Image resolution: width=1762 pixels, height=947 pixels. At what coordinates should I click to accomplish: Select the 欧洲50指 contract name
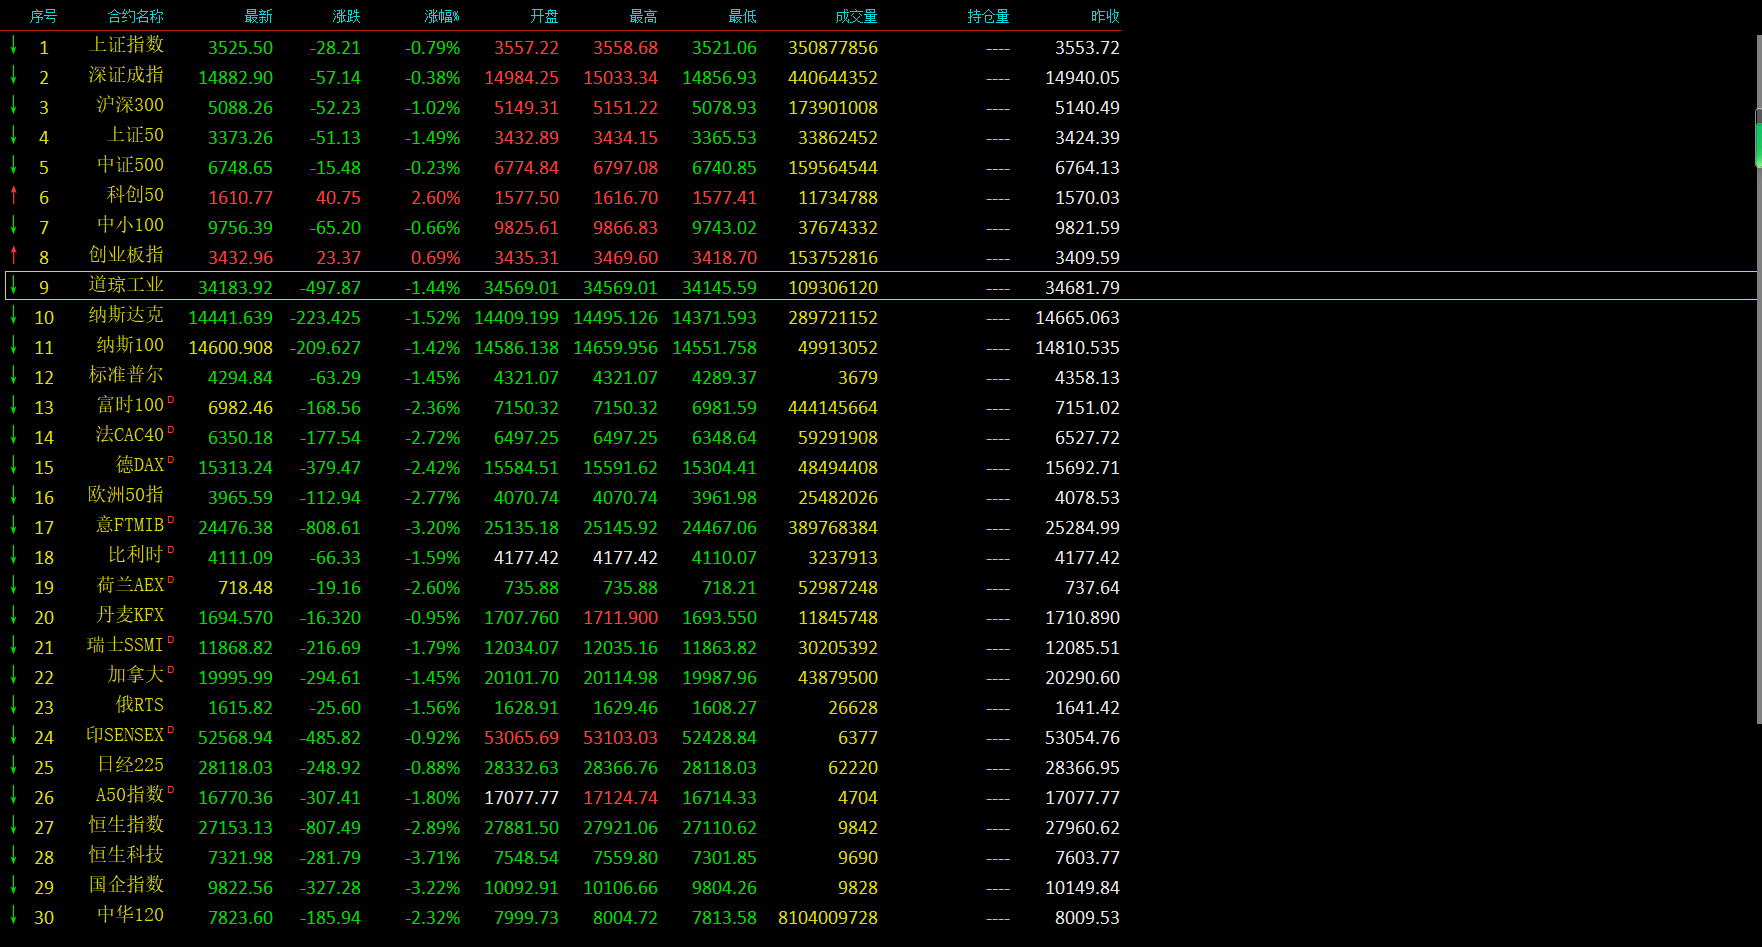click(126, 495)
